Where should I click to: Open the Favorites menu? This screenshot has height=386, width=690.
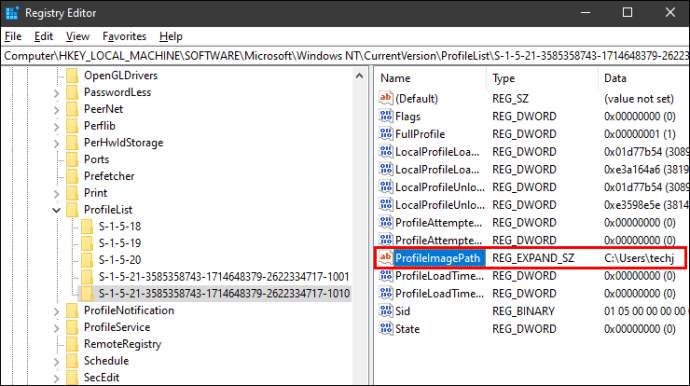(x=124, y=37)
